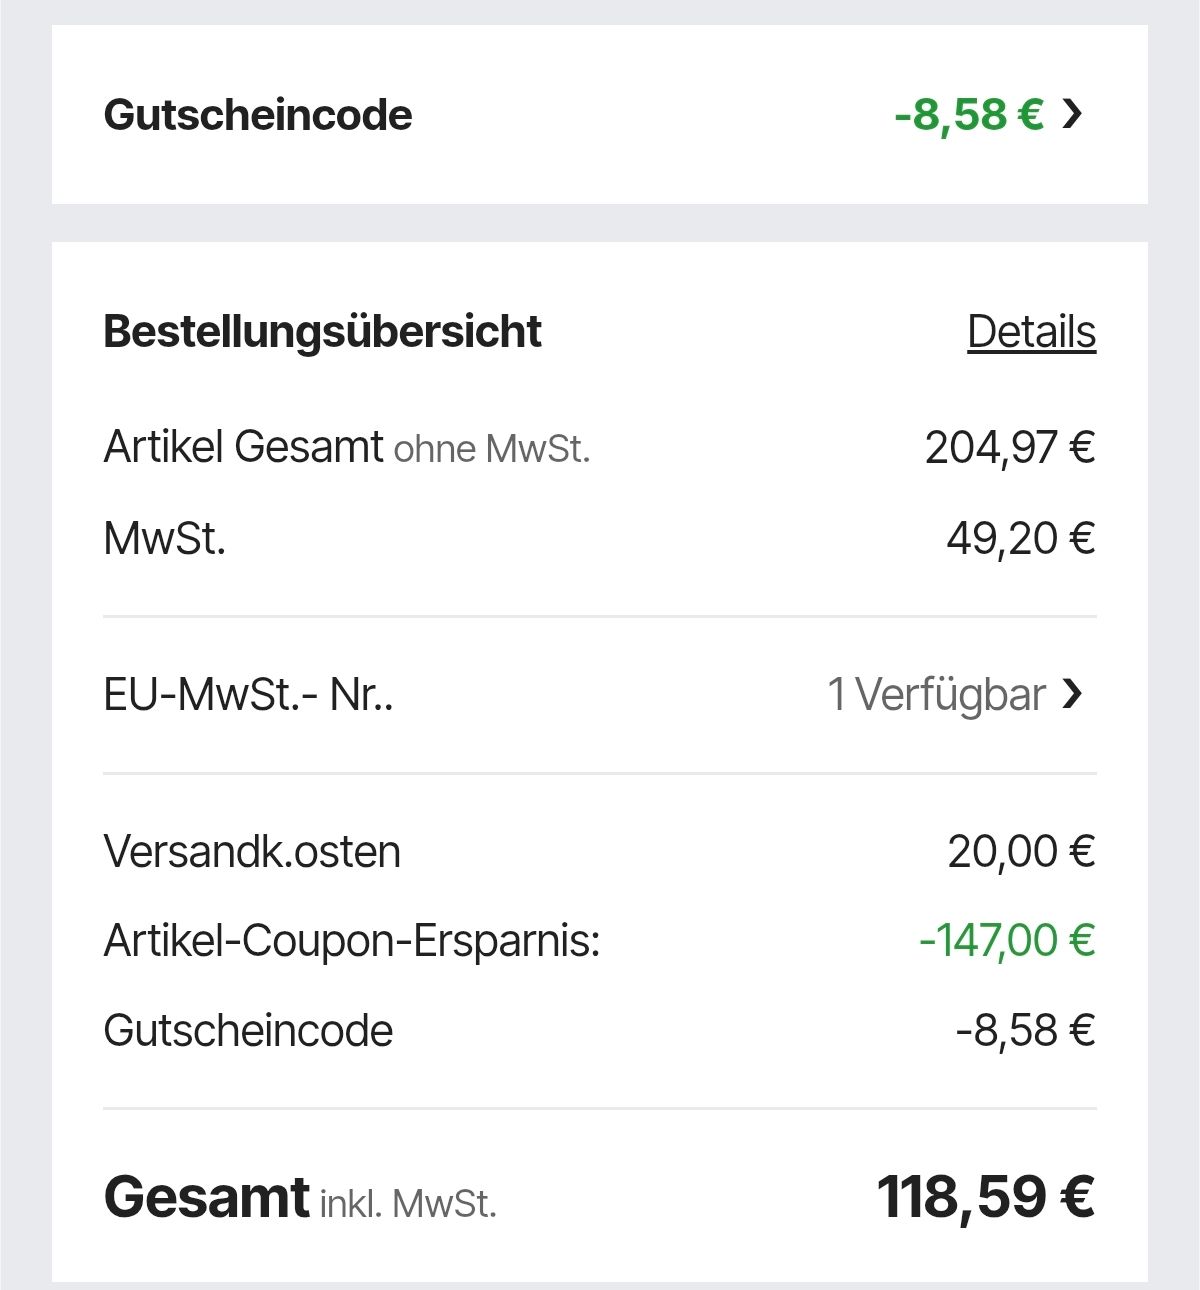
Task: Select the MwSt. label
Action: pos(165,539)
